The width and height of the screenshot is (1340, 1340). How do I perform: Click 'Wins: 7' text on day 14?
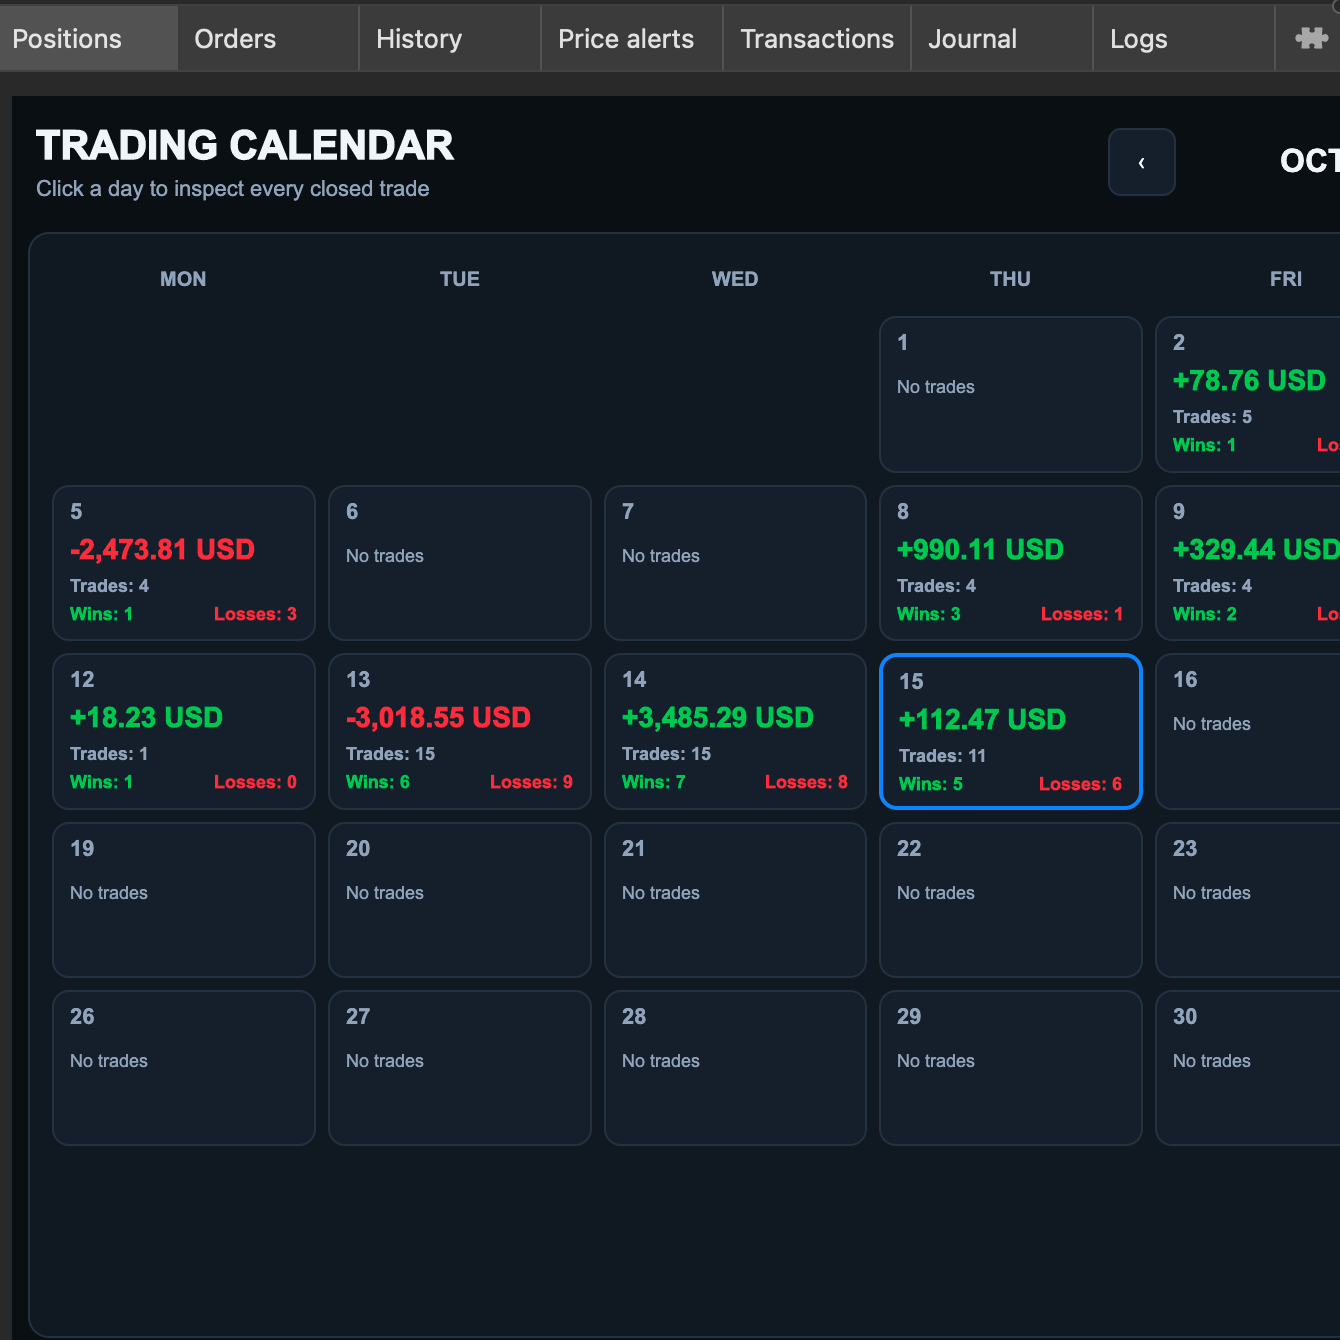[x=653, y=782]
